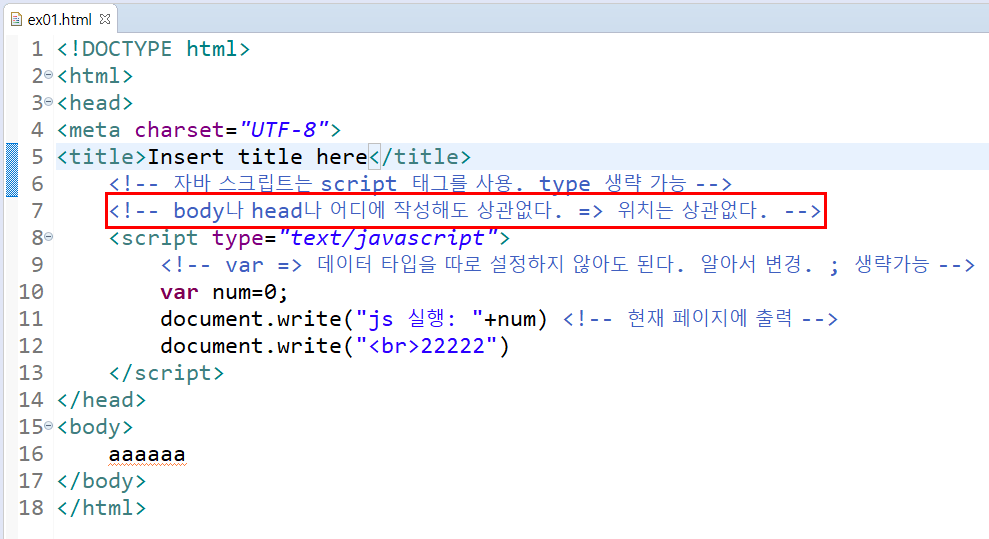Click document.write on line 11
The height and width of the screenshot is (539, 989).
pos(250,319)
